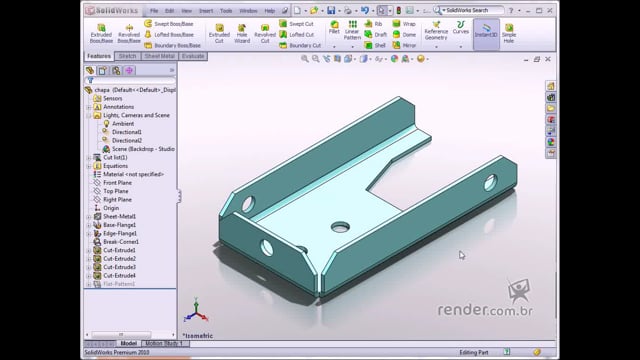Select Boundary Boss/Base

173,45
